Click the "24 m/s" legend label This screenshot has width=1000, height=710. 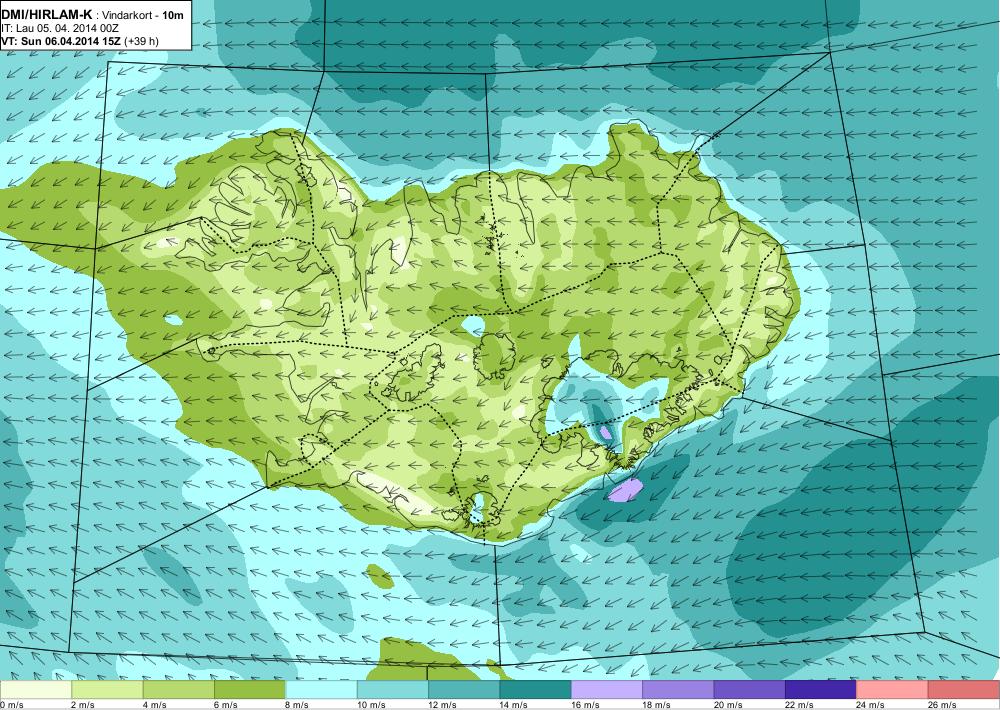(x=871, y=705)
